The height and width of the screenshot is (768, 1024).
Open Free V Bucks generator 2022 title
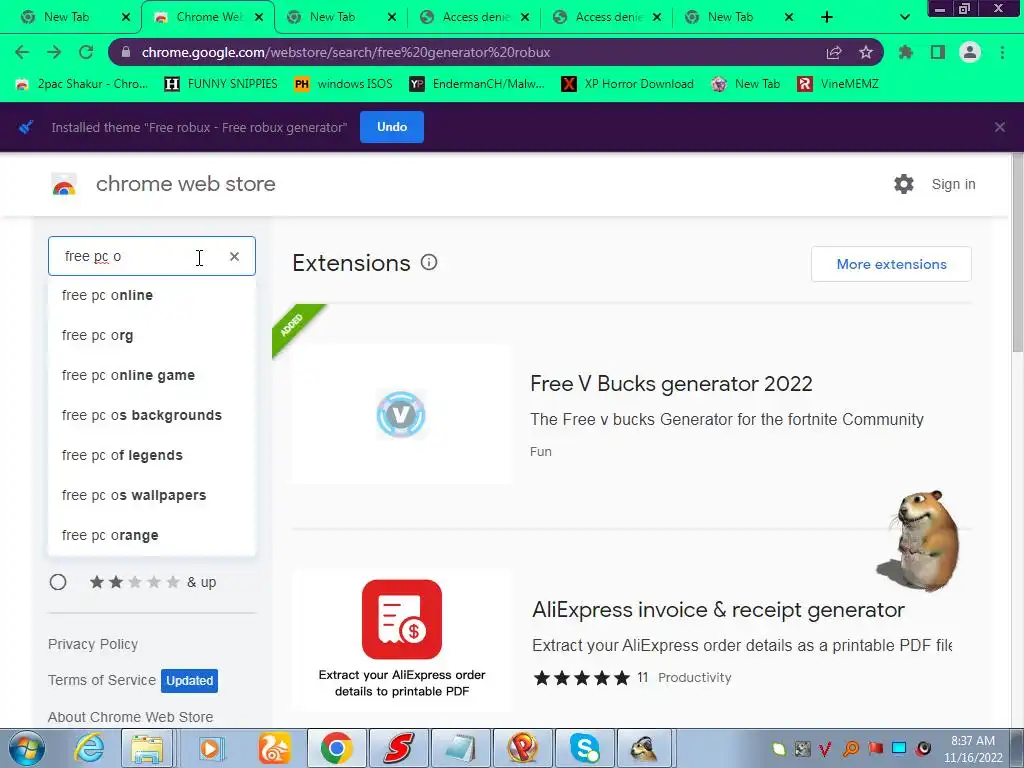[671, 383]
